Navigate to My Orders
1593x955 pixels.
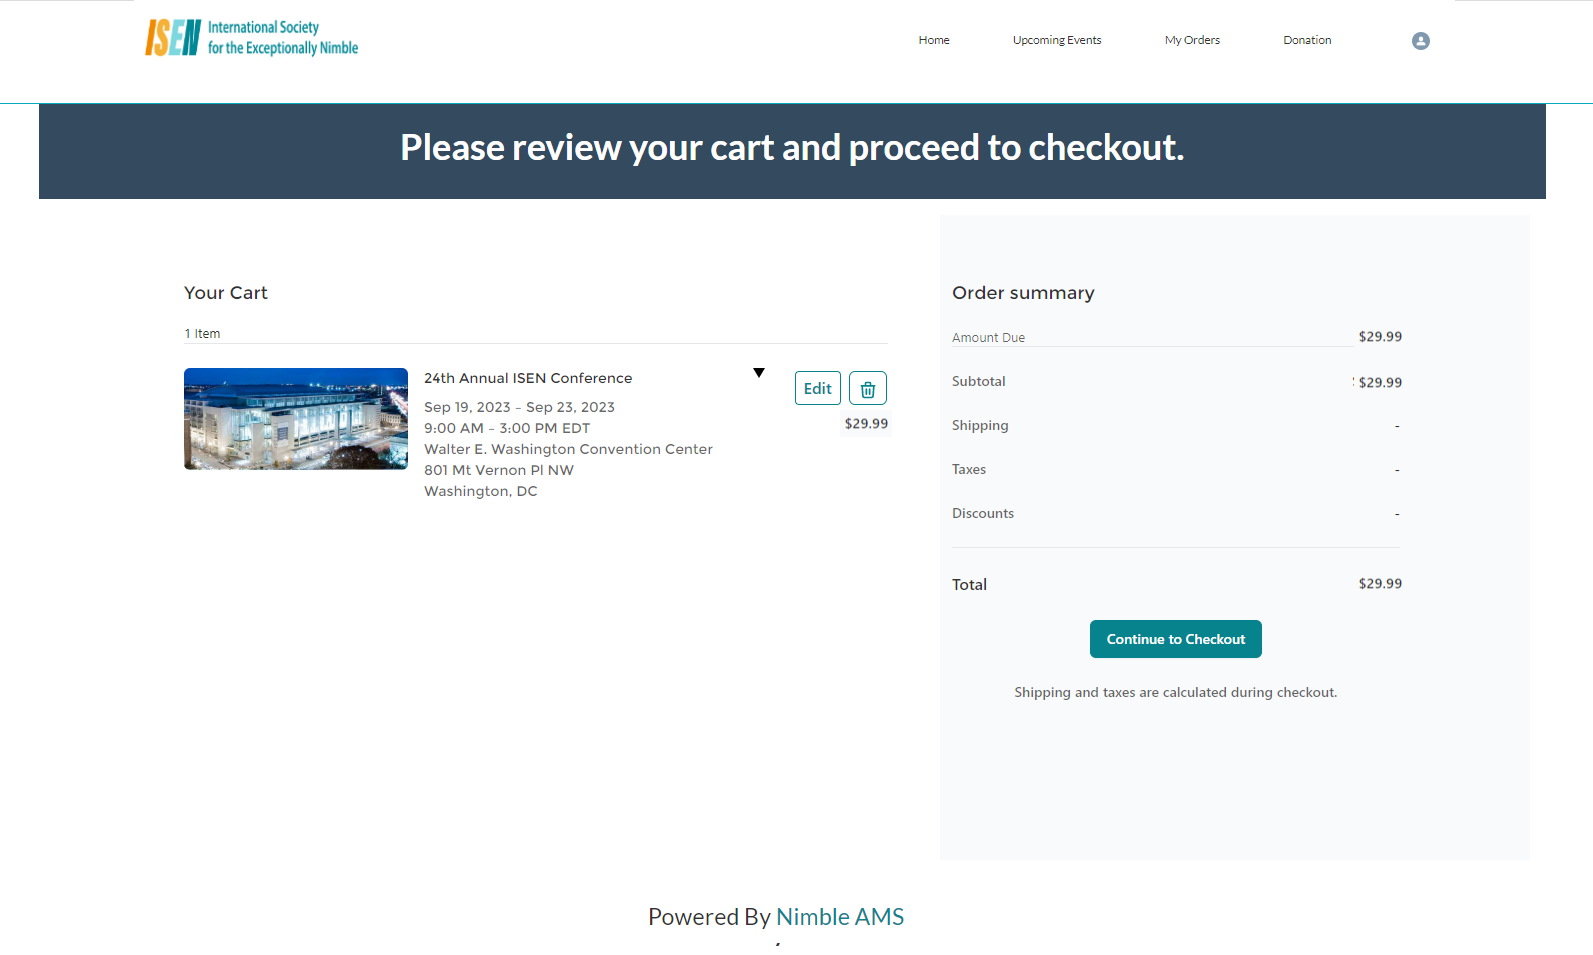click(x=1192, y=40)
